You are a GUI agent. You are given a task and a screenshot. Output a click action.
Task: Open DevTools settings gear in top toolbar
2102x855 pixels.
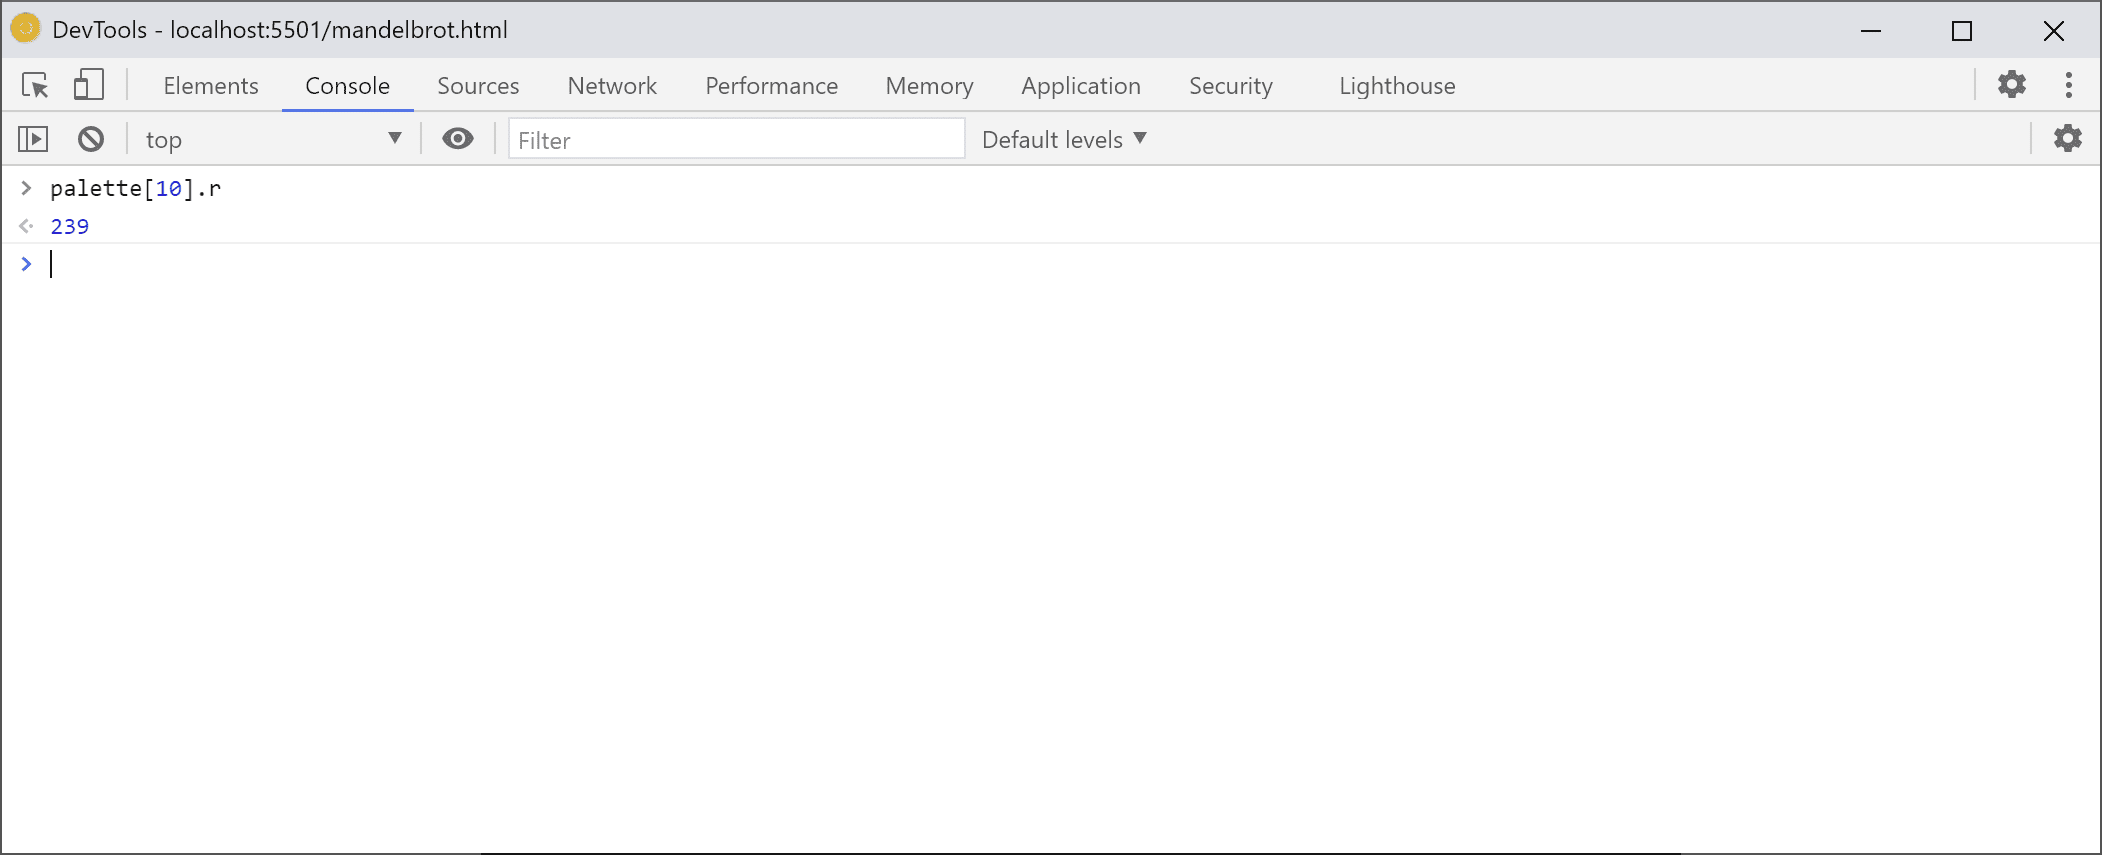click(x=2013, y=85)
